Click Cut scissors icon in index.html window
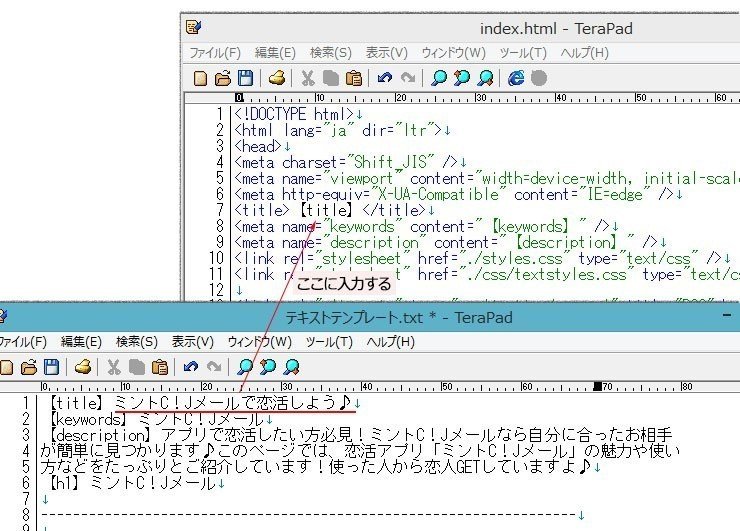 point(308,78)
